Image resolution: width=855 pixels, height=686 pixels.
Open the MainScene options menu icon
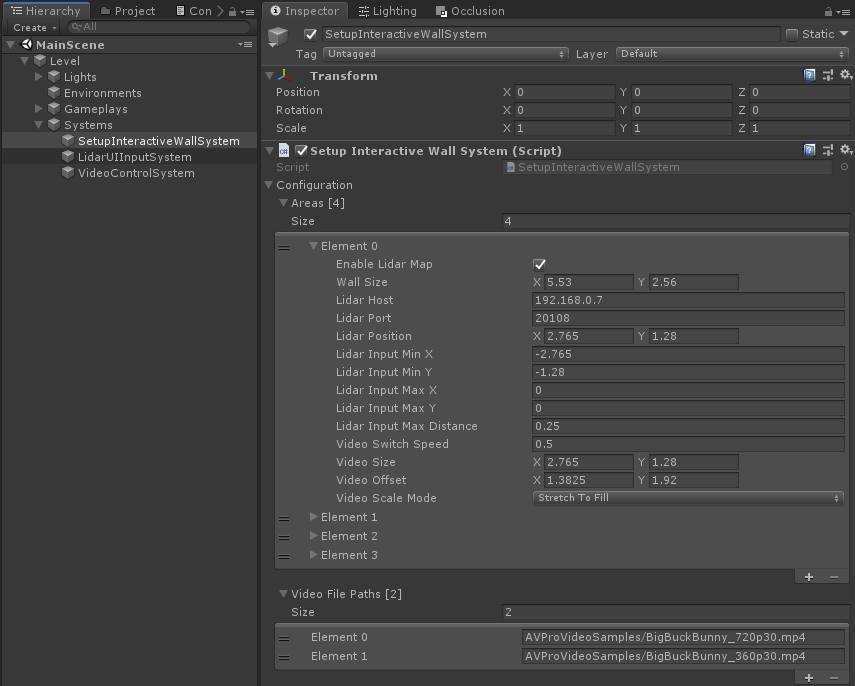pyautogui.click(x=245, y=45)
